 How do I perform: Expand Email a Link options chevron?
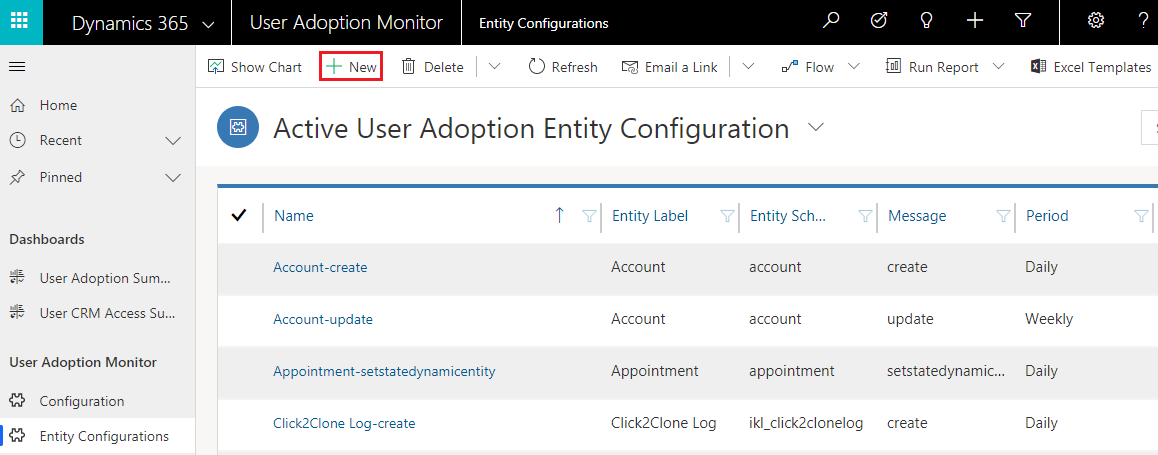[x=748, y=67]
